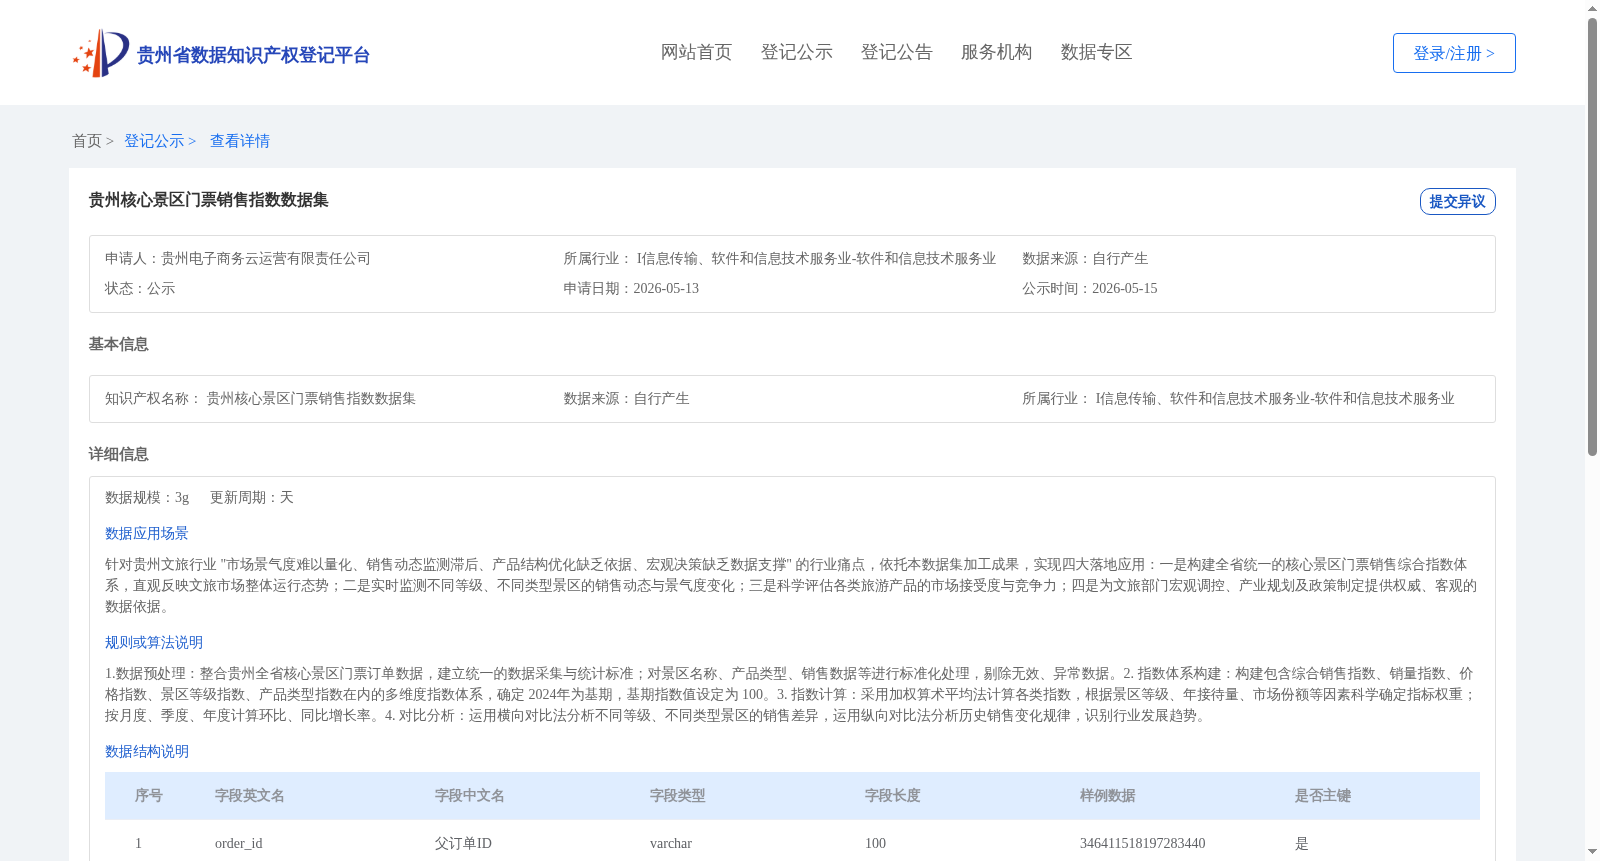Click 更新周期：天 text
This screenshot has width=1600, height=861.
252,497
